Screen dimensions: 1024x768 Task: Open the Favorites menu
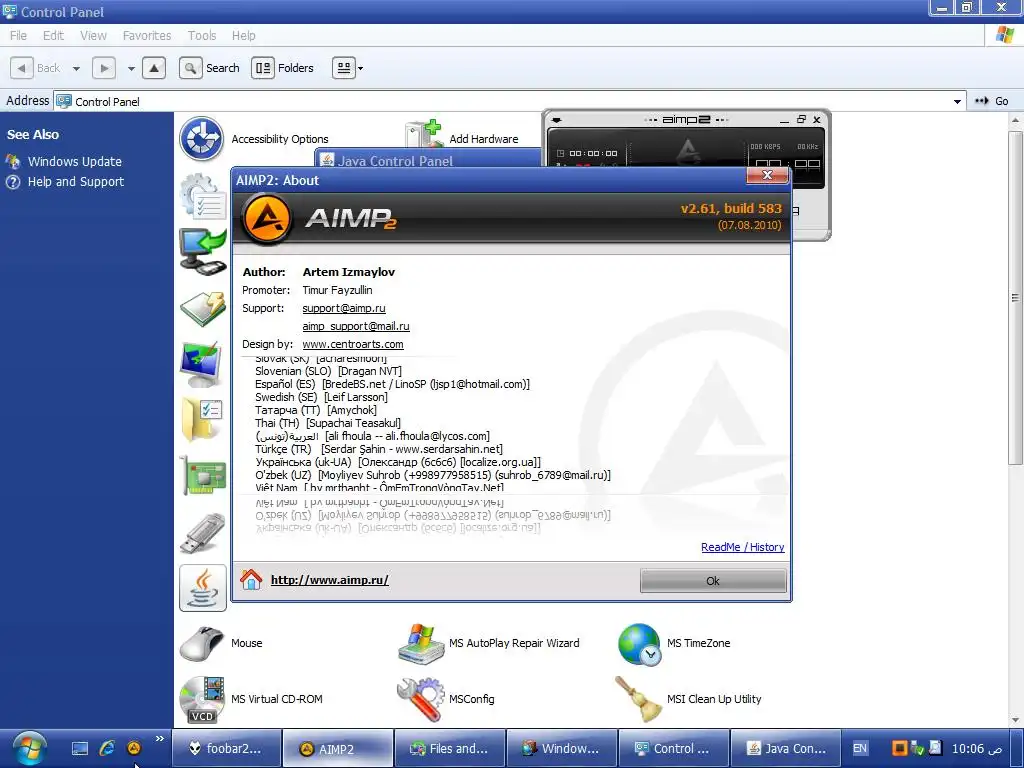click(147, 35)
